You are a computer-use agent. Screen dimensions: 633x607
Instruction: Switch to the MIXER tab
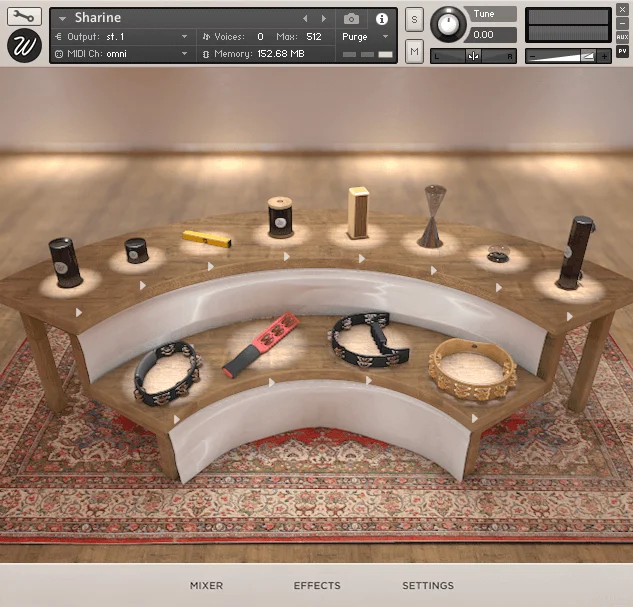206,585
